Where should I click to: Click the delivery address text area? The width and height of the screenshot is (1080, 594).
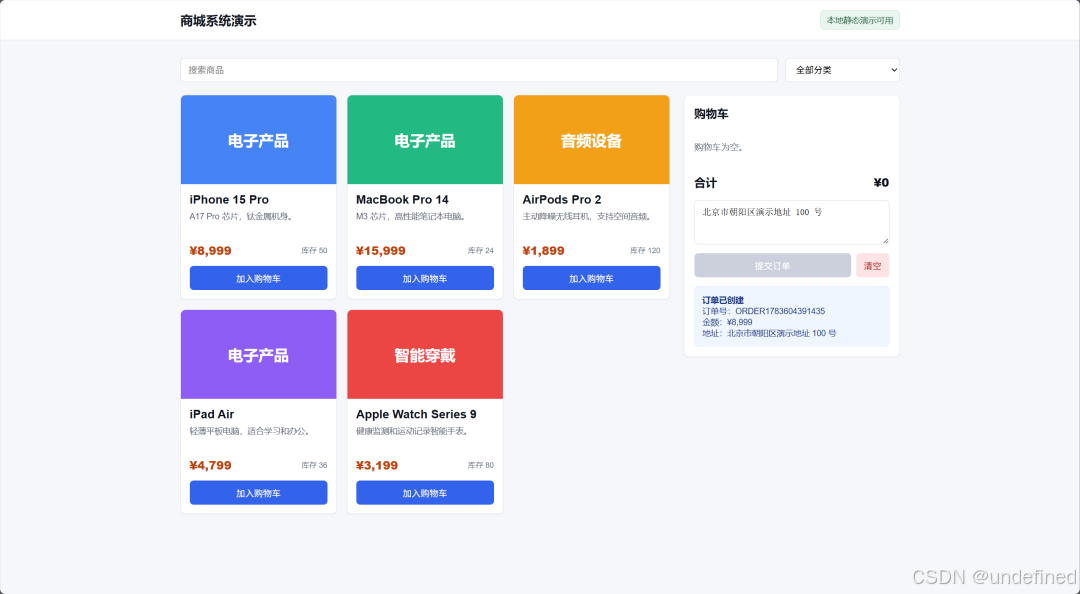[791, 222]
